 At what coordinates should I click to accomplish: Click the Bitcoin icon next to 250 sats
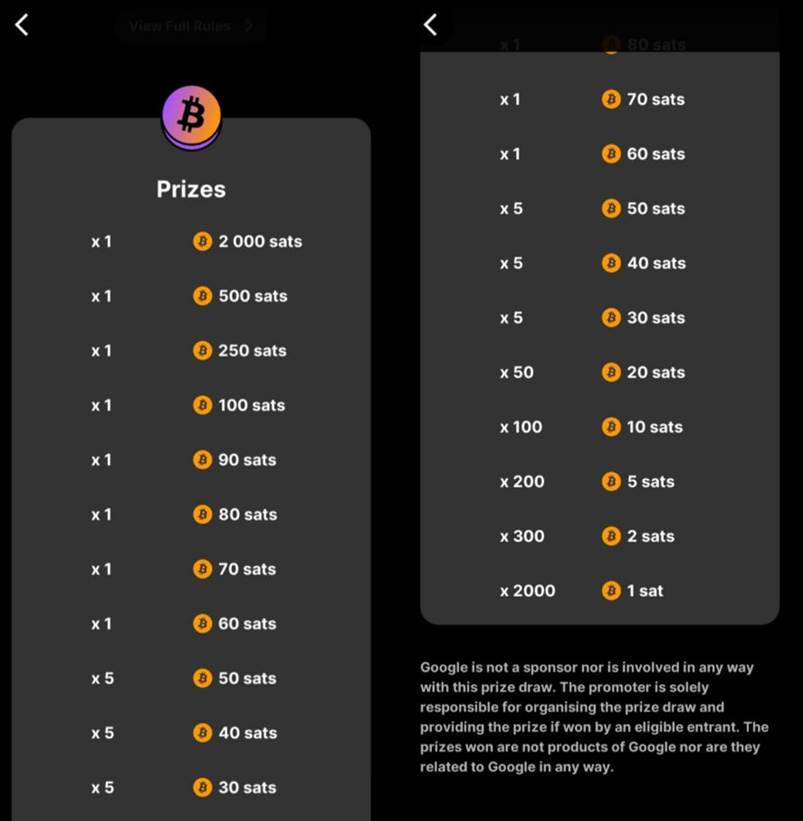point(203,350)
